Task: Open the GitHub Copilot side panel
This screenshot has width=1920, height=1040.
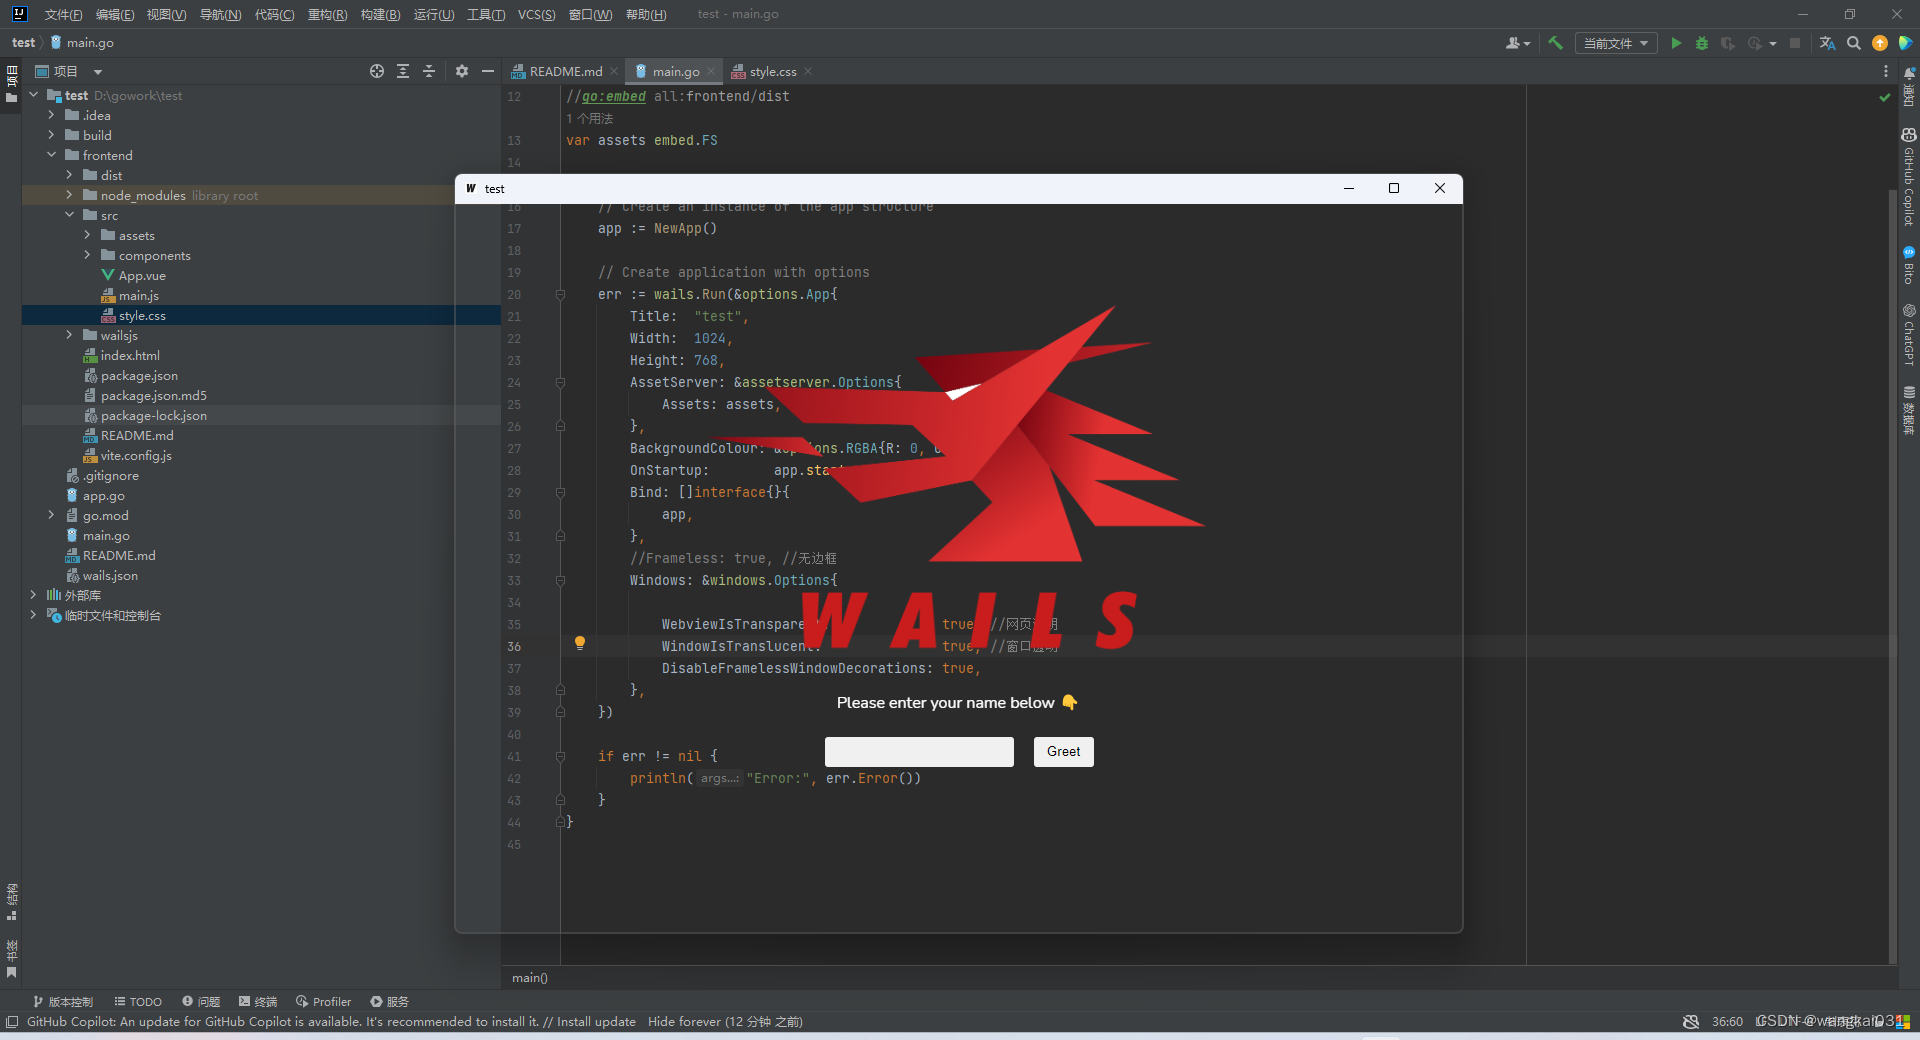Action: (1908, 177)
